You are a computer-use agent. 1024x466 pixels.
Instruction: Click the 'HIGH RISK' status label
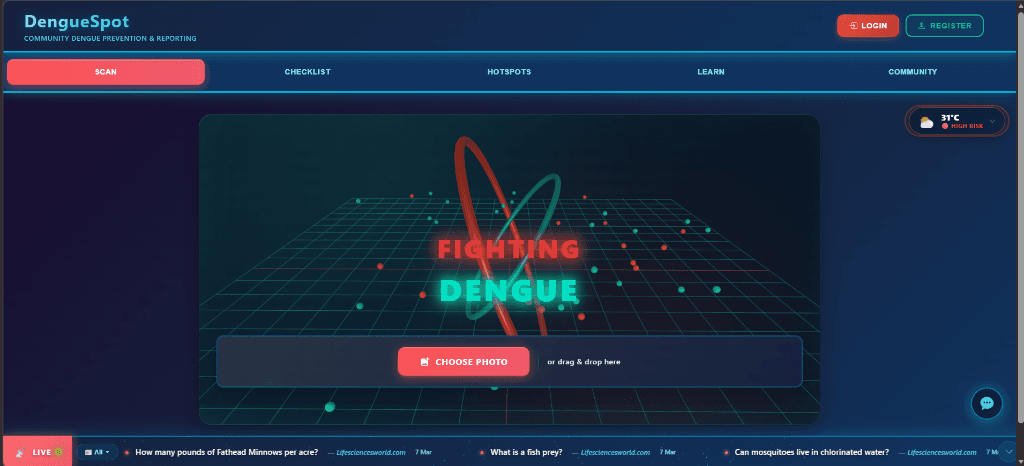click(967, 126)
